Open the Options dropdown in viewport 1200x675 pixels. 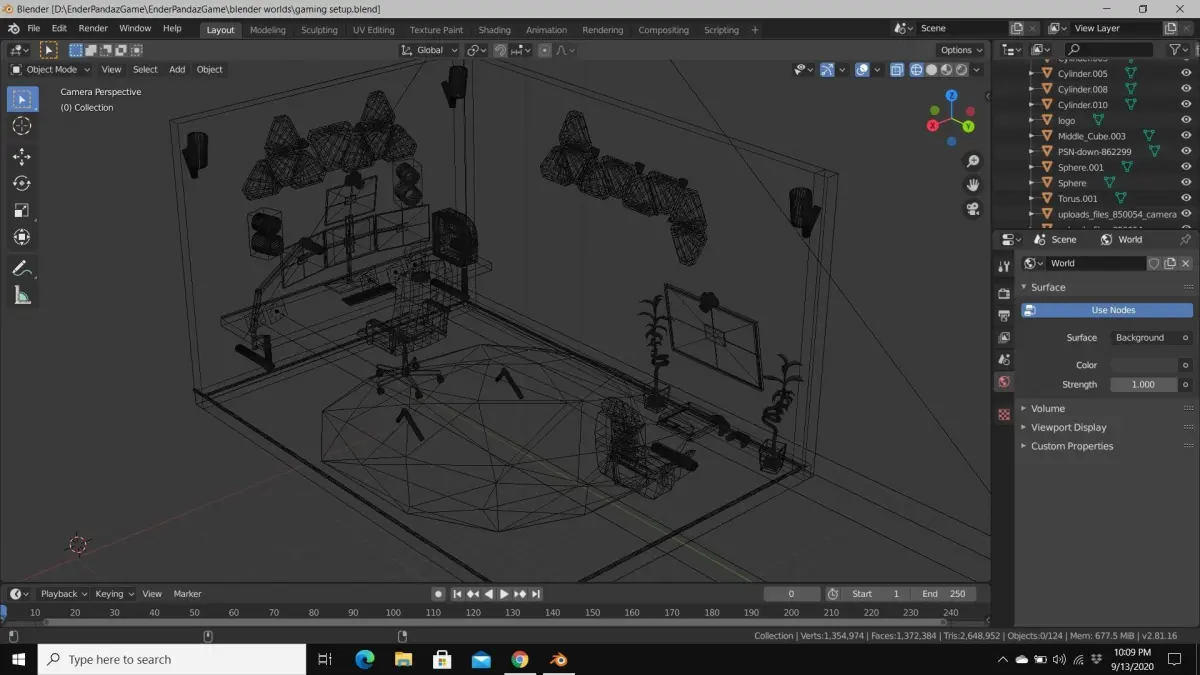[961, 50]
